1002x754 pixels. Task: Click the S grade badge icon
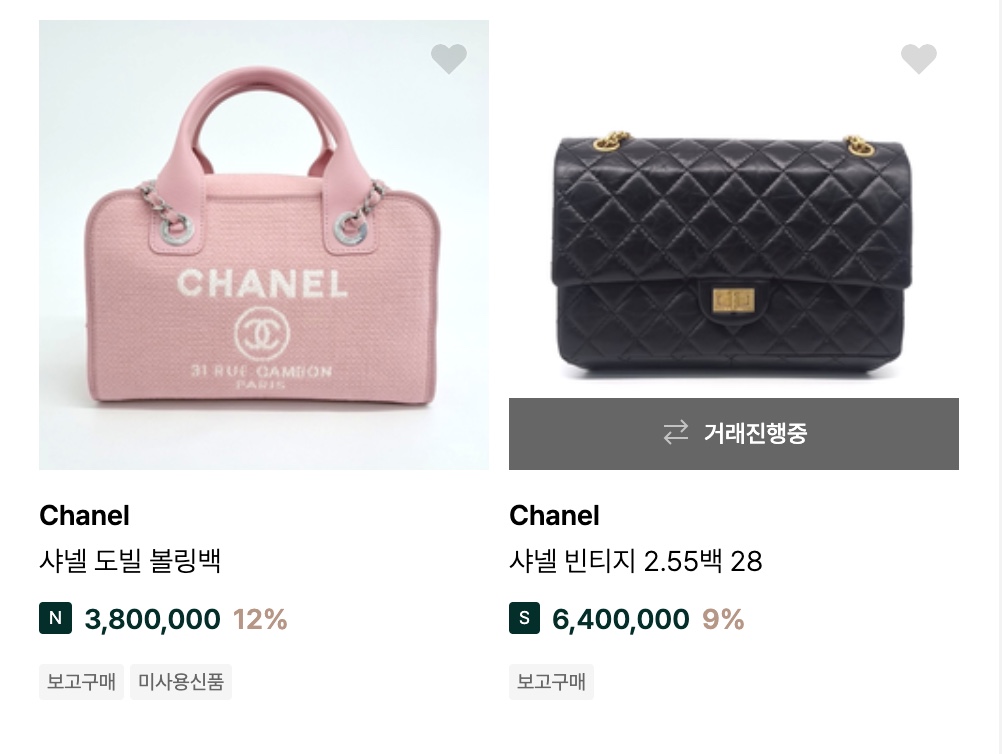(x=524, y=618)
